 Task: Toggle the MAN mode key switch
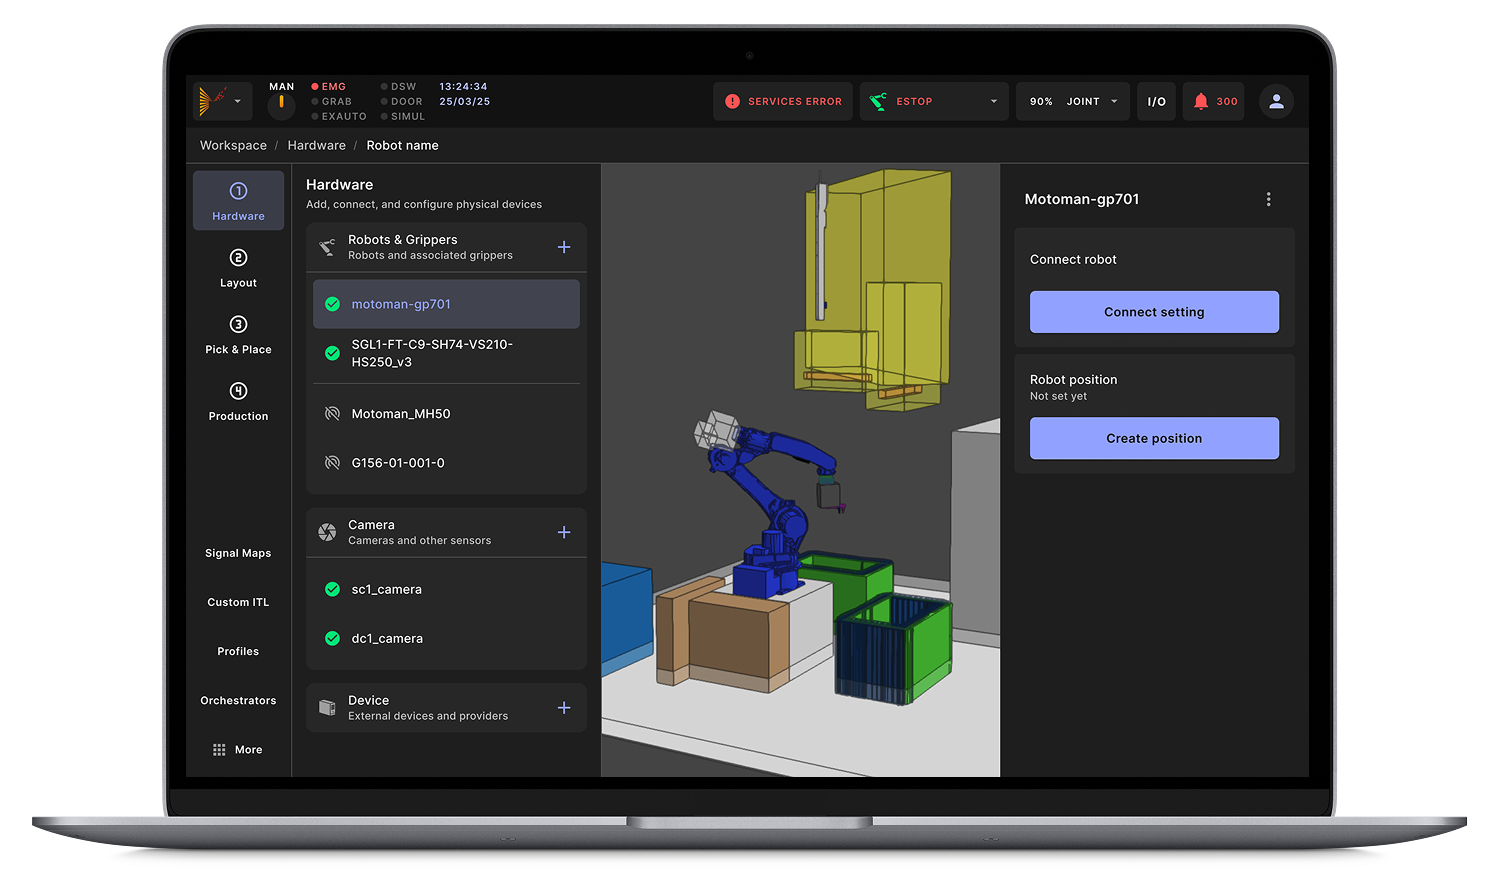tap(281, 102)
